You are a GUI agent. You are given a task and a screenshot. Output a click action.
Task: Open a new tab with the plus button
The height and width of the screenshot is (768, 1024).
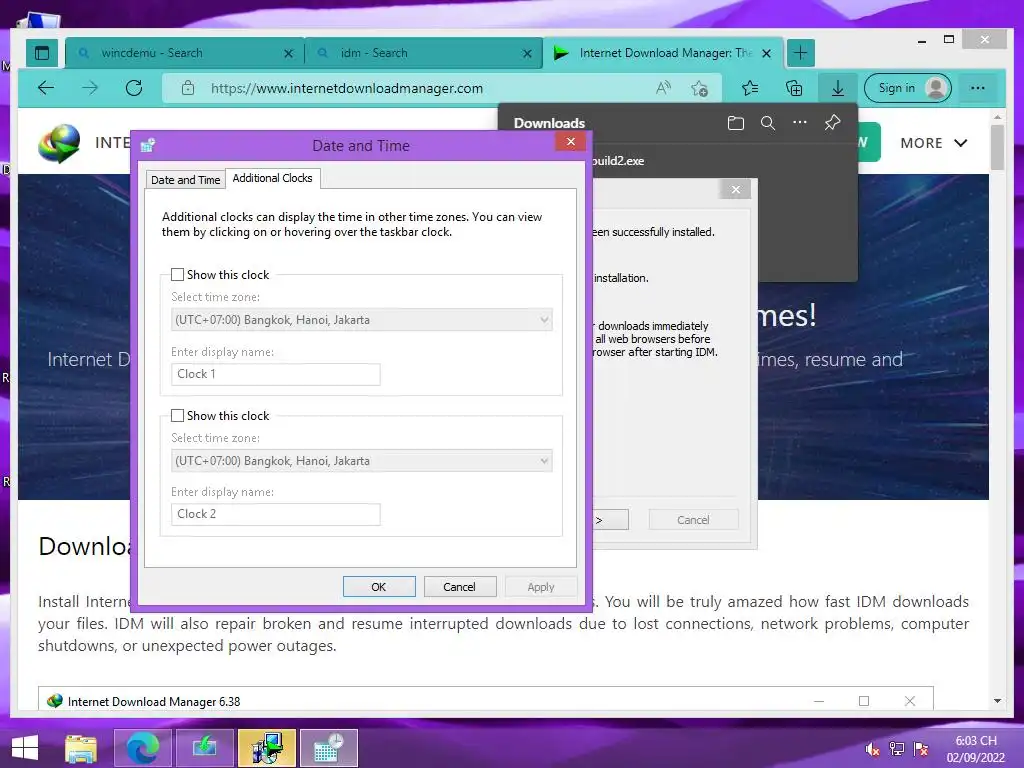[801, 53]
